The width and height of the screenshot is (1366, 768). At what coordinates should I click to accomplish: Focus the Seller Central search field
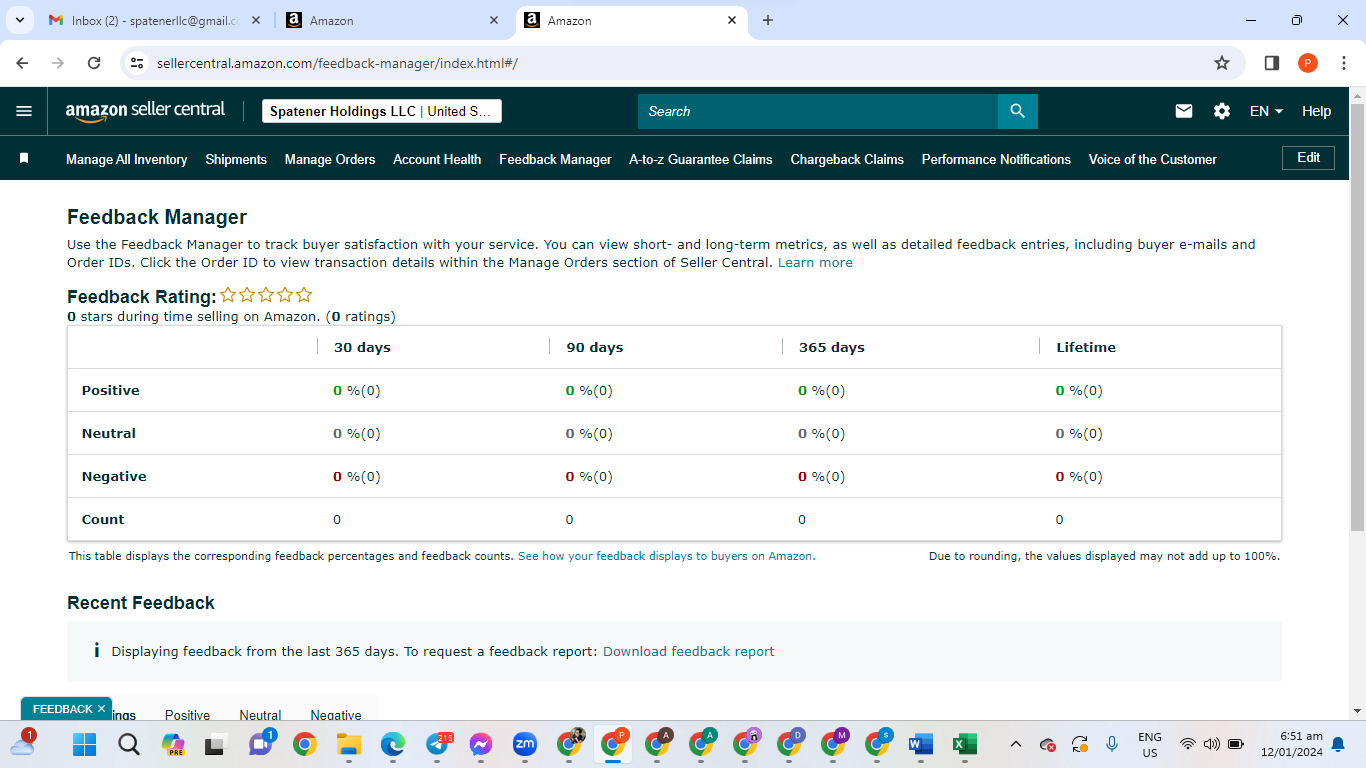click(818, 111)
